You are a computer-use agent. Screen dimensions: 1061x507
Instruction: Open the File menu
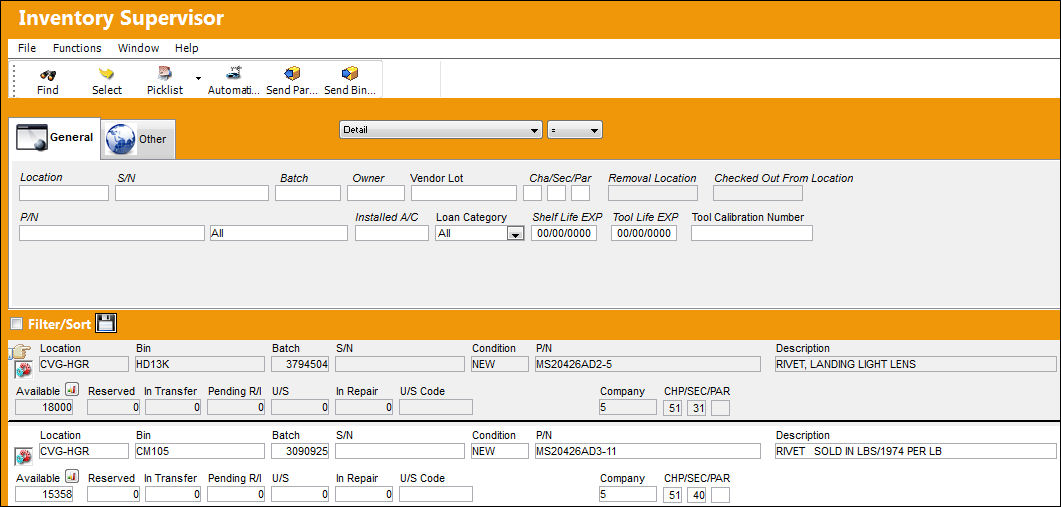27,48
